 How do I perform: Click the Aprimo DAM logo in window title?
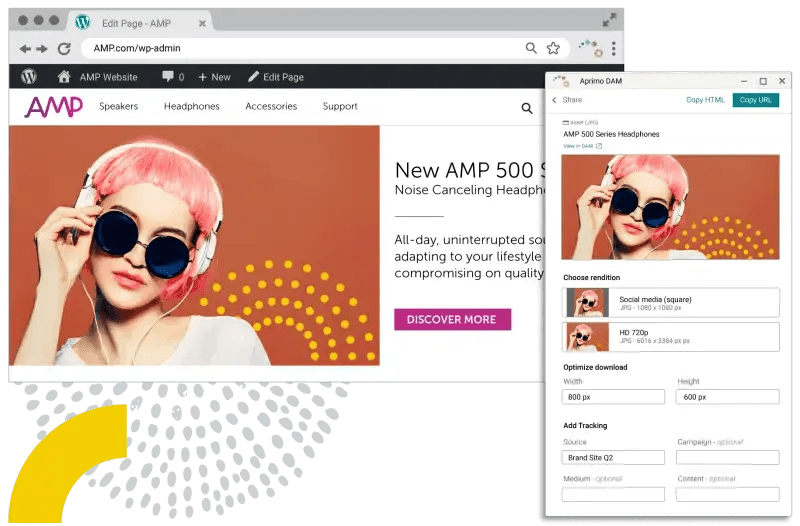point(561,81)
